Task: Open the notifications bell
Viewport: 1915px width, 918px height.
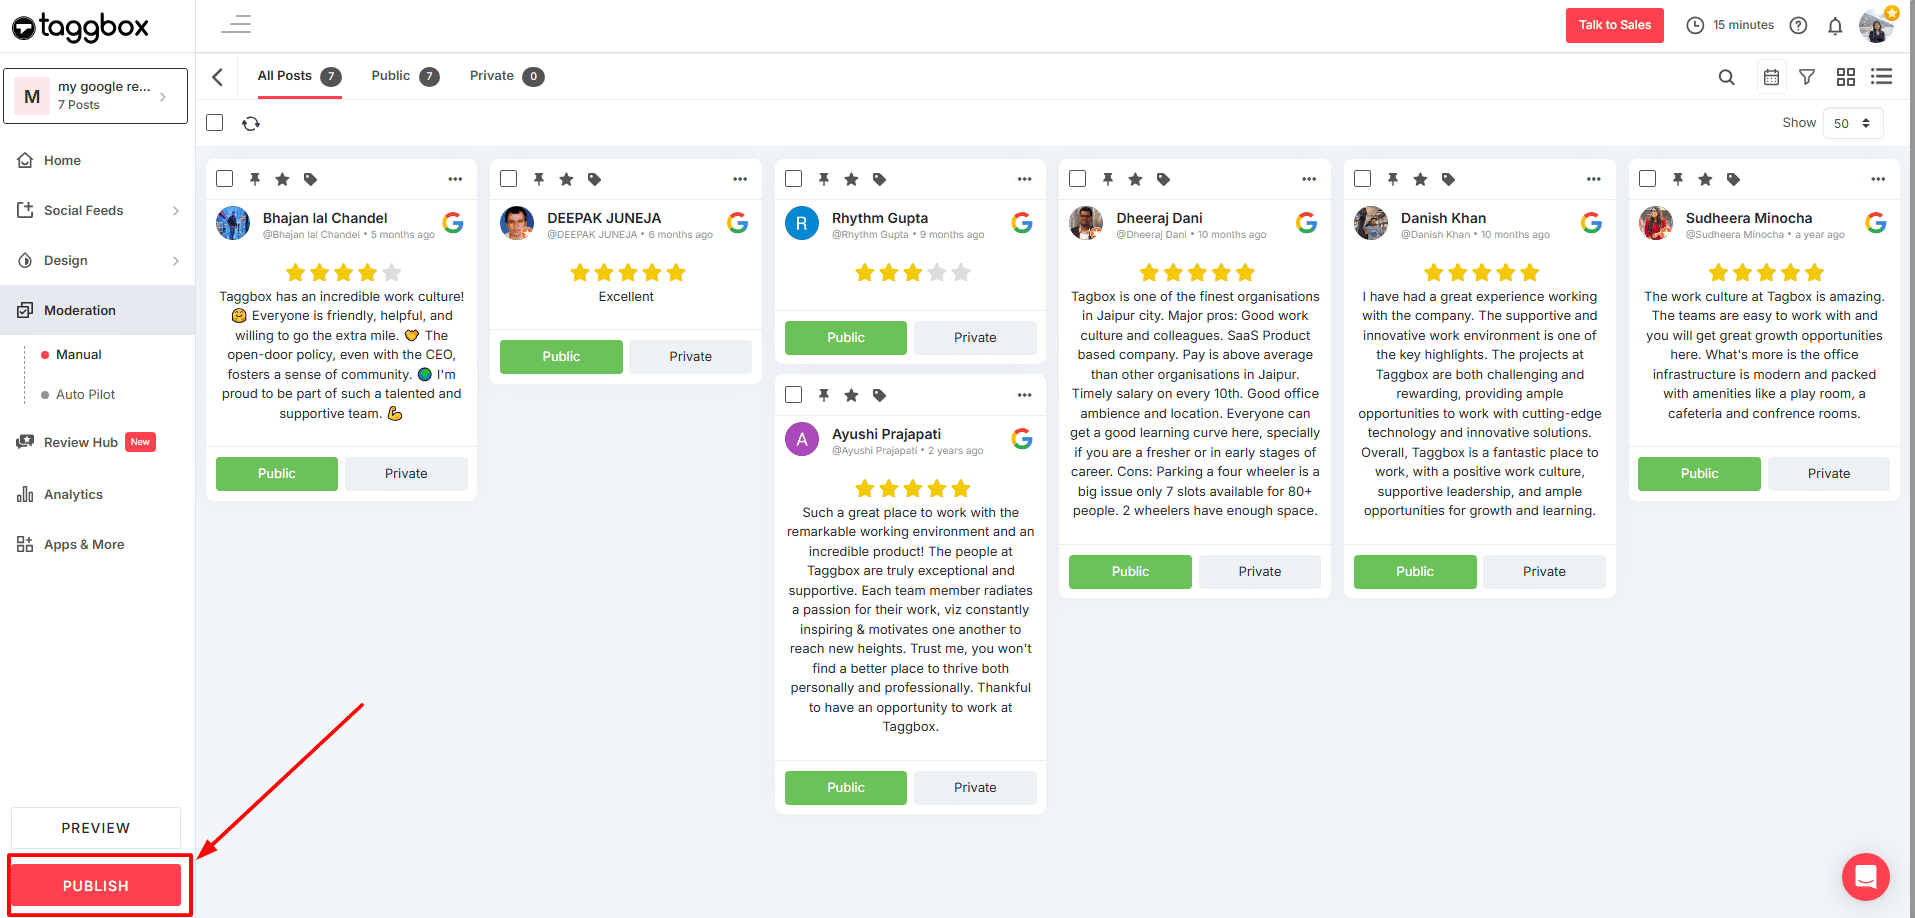Action: (x=1834, y=26)
